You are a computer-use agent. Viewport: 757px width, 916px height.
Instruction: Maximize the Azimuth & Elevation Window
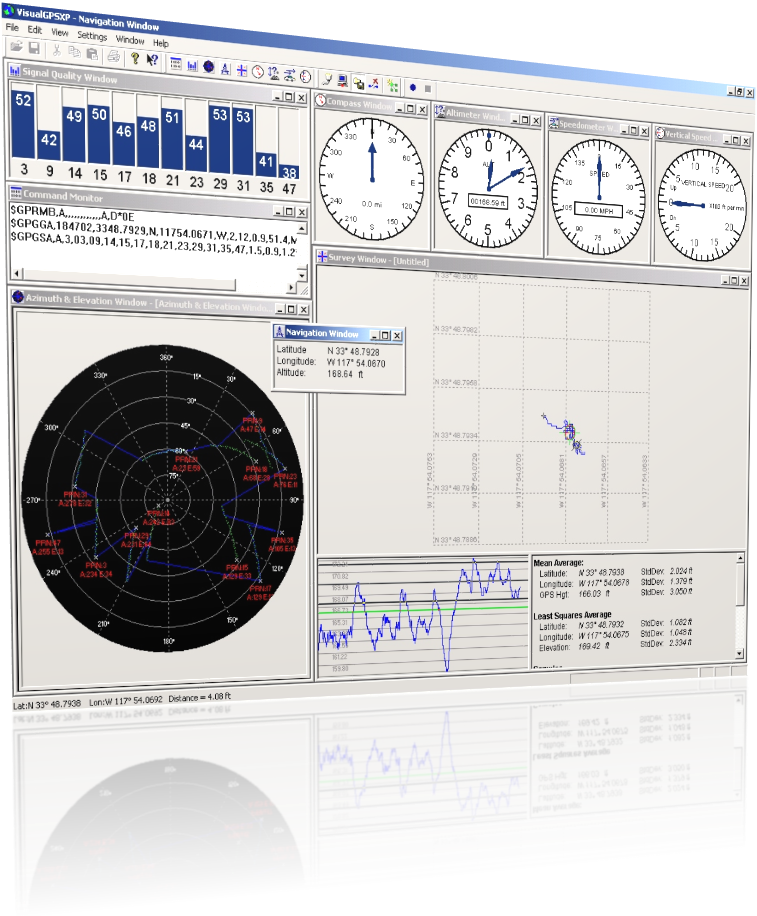pos(291,309)
